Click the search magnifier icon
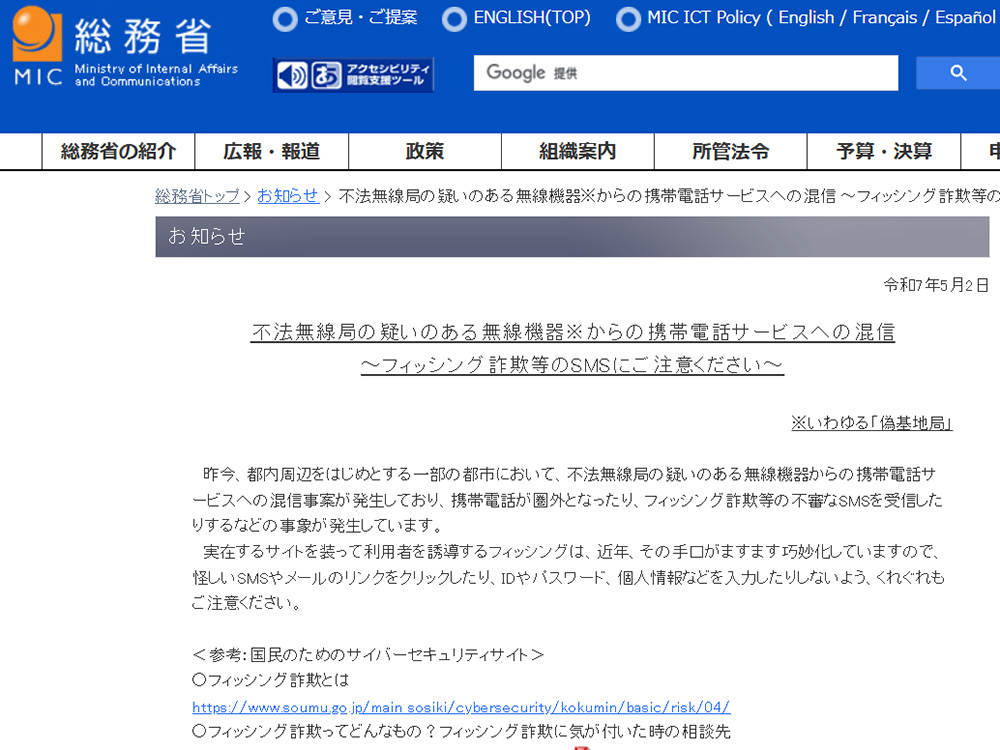The image size is (1000, 750). (x=957, y=73)
